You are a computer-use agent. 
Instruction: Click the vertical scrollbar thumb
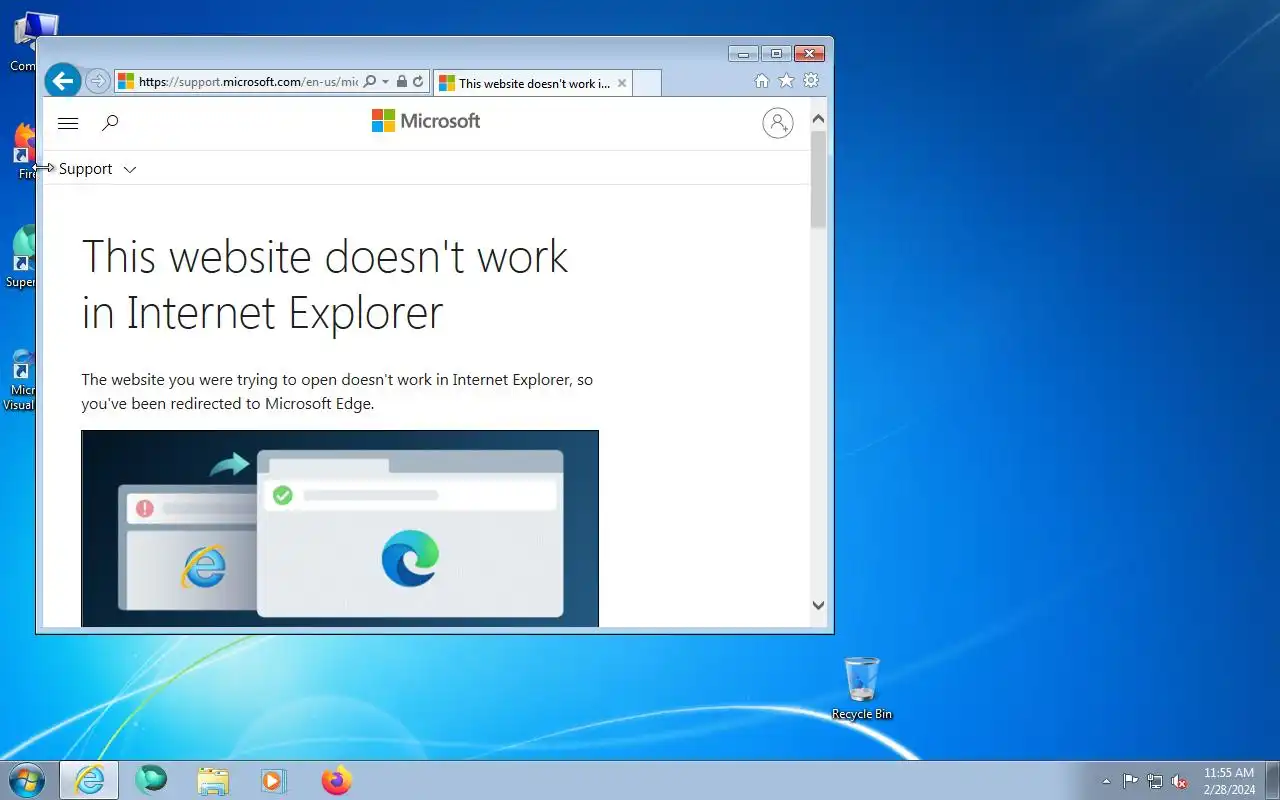coord(818,179)
